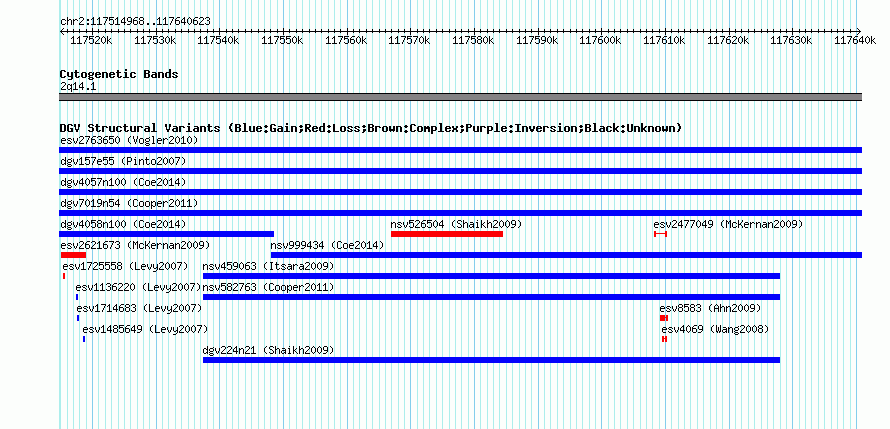Click the nsv999434 (Coe2014) label

tap(327, 245)
